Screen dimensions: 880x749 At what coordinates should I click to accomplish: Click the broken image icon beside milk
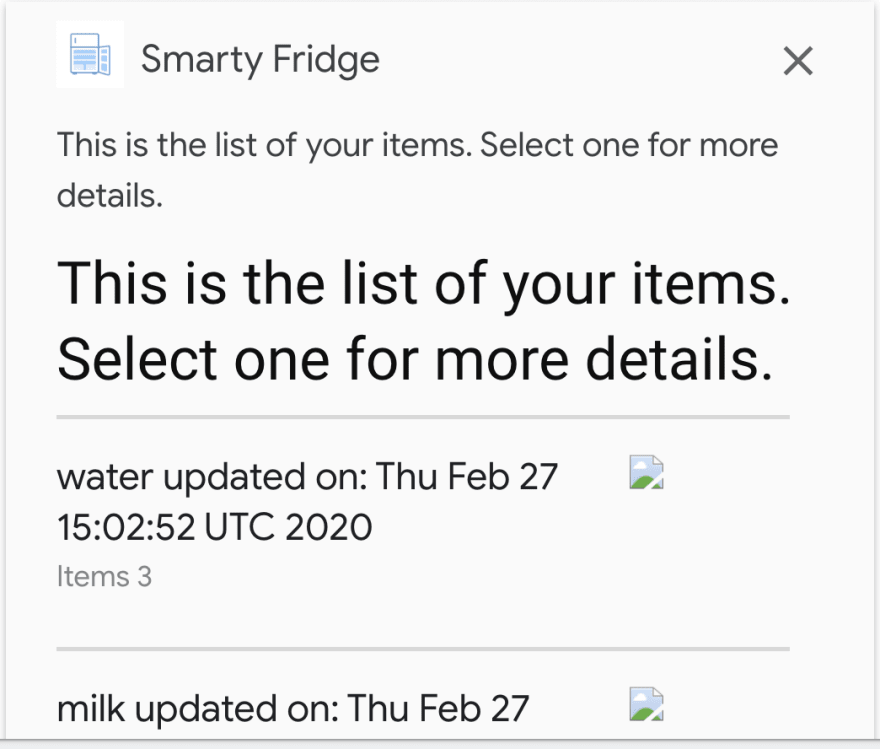646,704
